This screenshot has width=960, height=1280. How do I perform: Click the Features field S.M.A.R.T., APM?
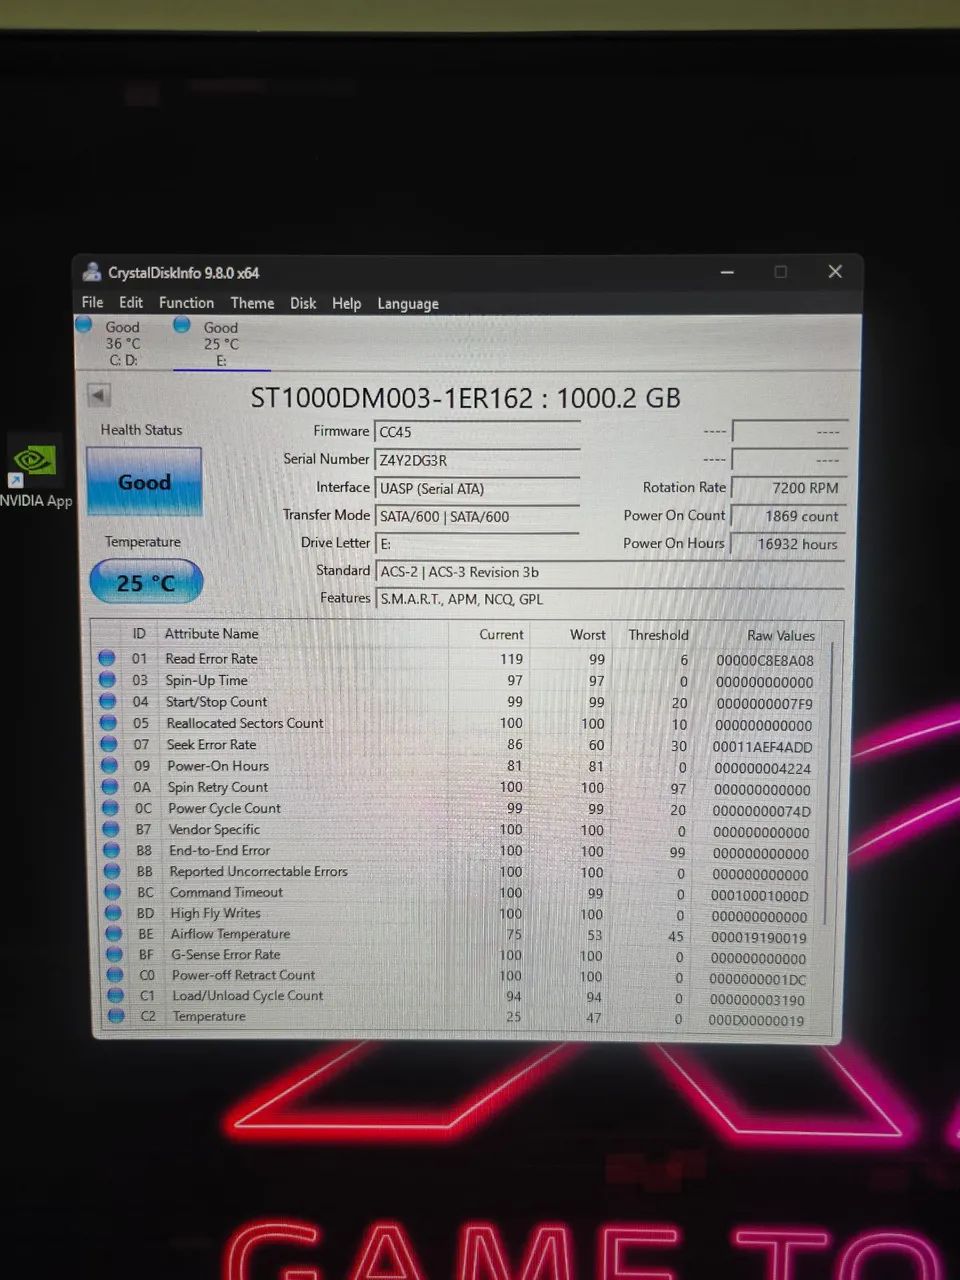(610, 599)
